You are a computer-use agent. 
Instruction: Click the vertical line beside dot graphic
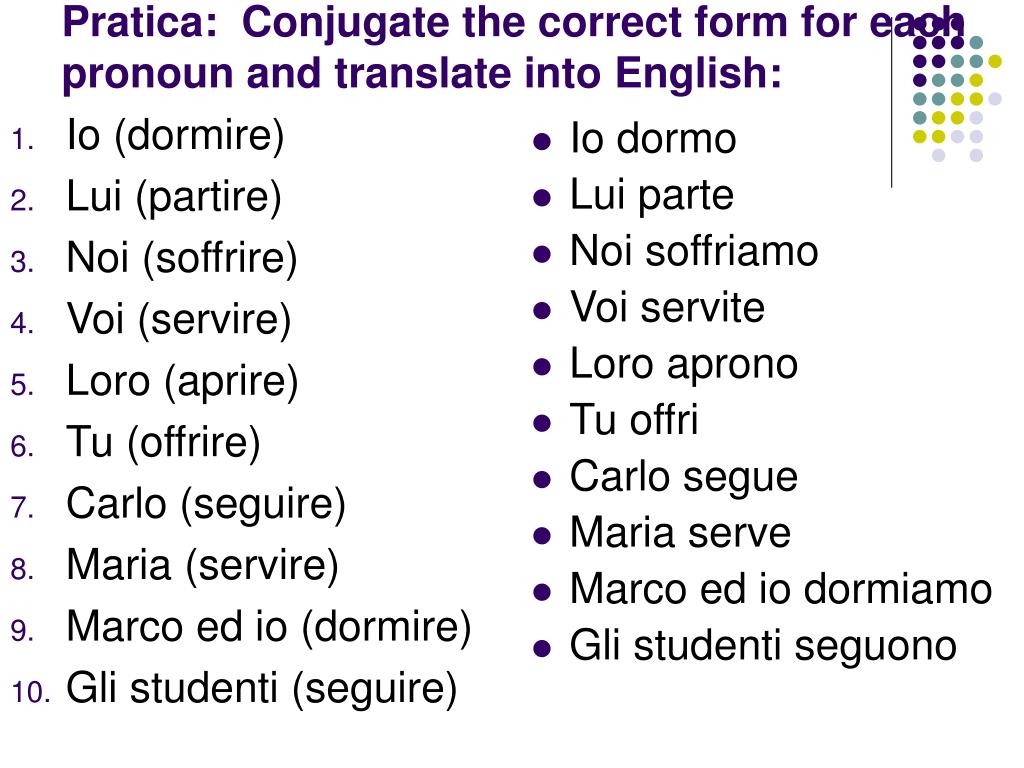(891, 108)
